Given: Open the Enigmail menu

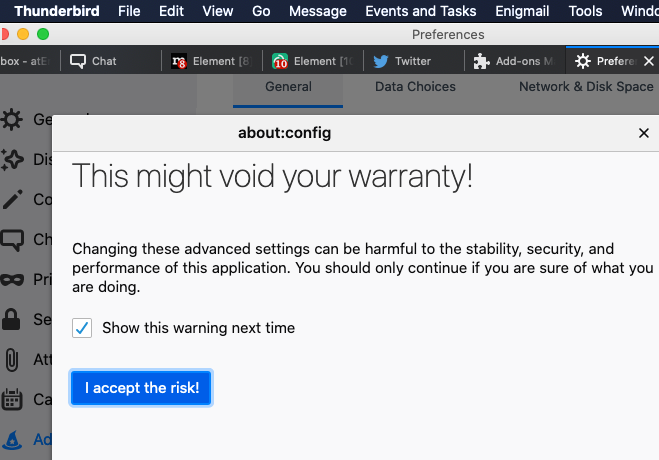Looking at the screenshot, I should 522,11.
